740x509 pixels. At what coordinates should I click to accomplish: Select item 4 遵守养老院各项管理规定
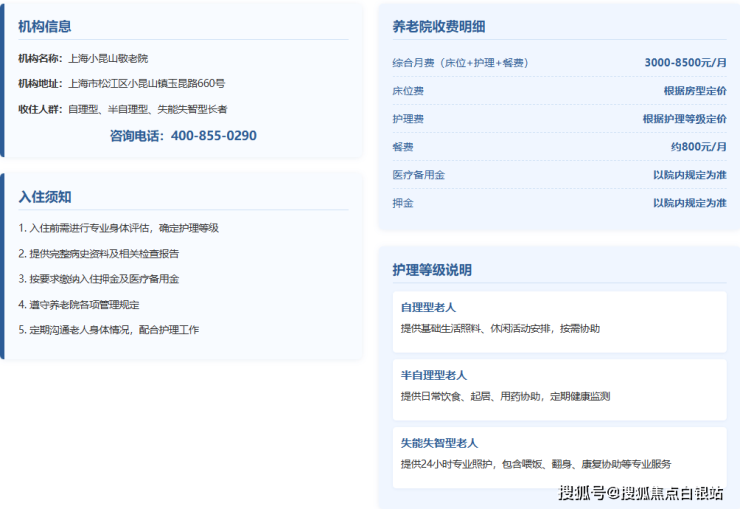79,305
